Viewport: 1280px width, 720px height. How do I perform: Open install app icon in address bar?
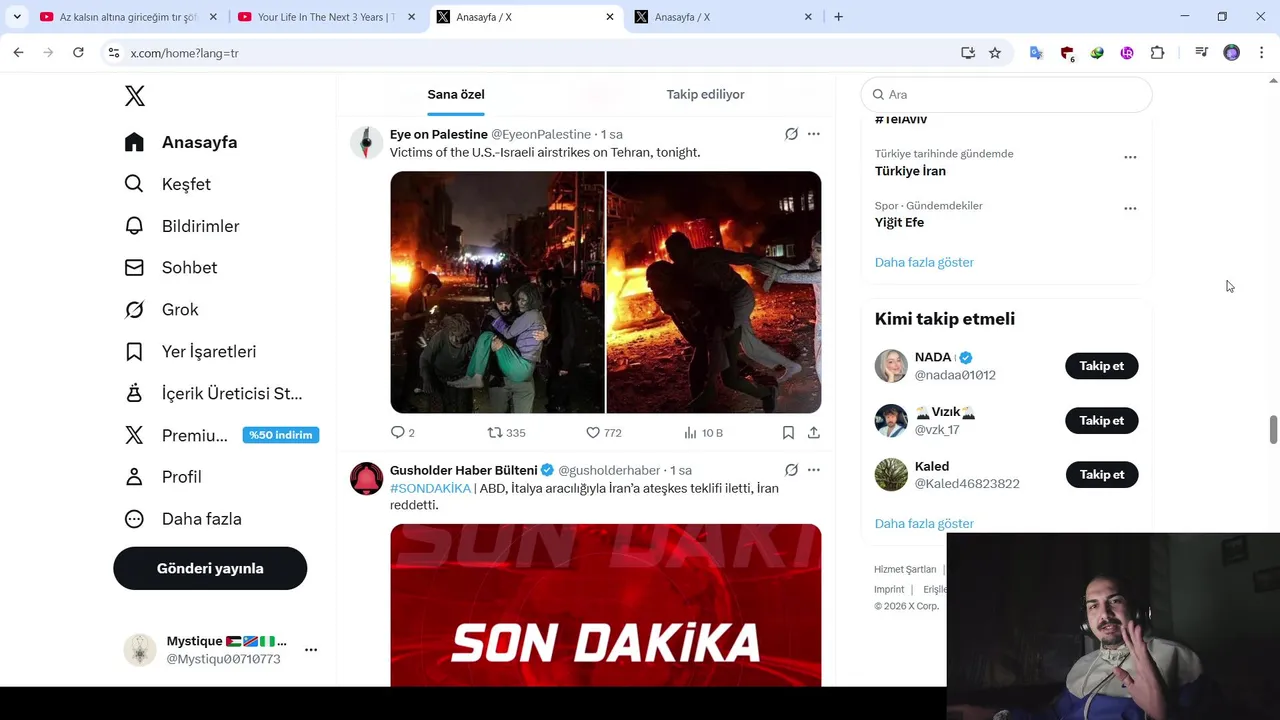point(968,53)
